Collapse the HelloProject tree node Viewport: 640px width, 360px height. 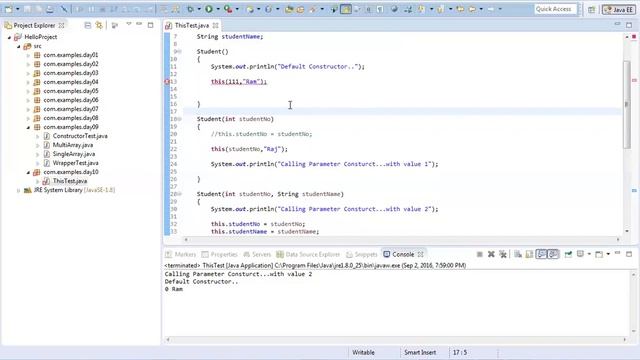tap(9, 37)
